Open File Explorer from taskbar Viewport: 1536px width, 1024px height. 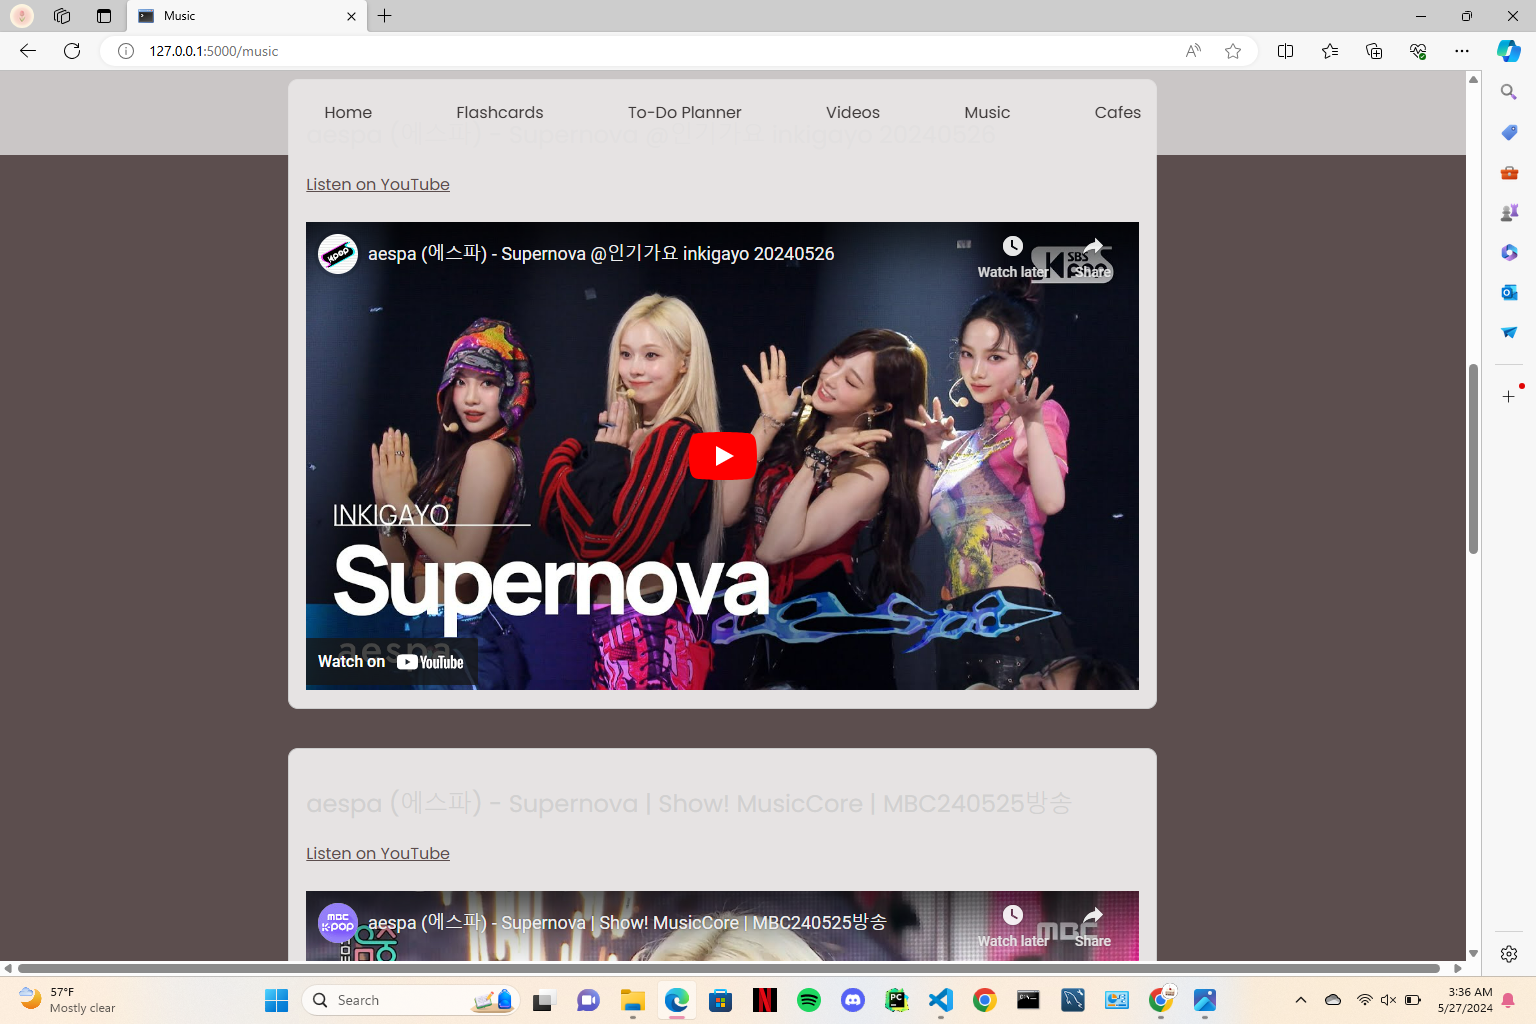(633, 1000)
